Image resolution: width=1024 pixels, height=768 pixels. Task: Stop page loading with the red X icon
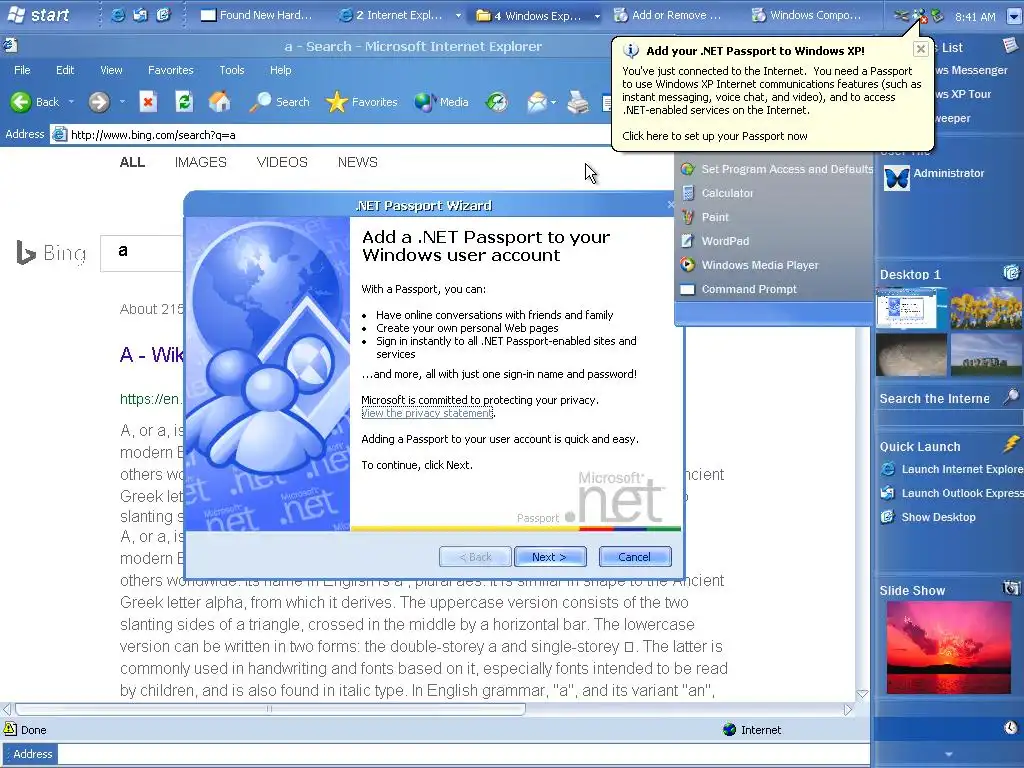[148, 102]
